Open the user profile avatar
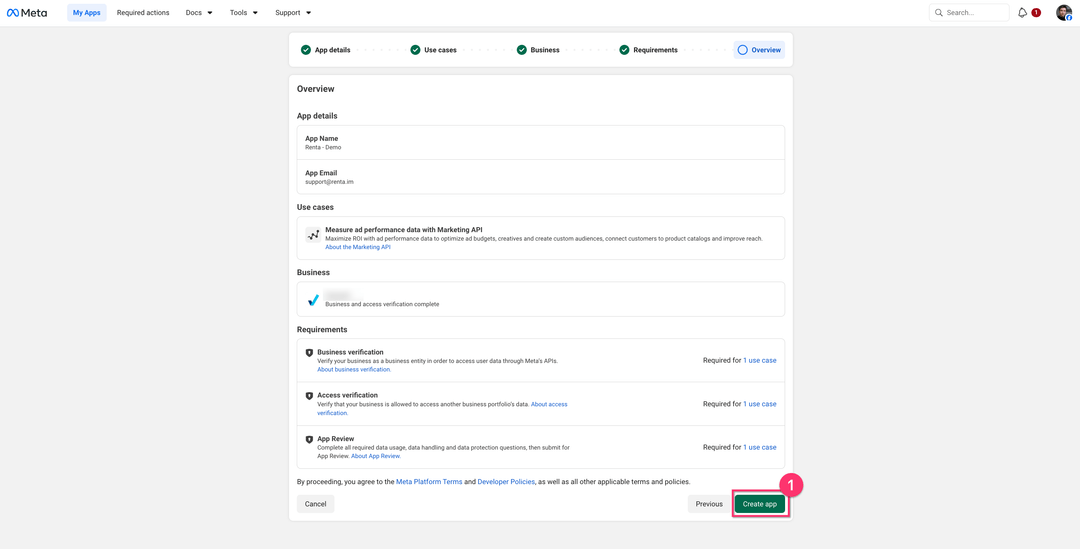 pos(1063,12)
